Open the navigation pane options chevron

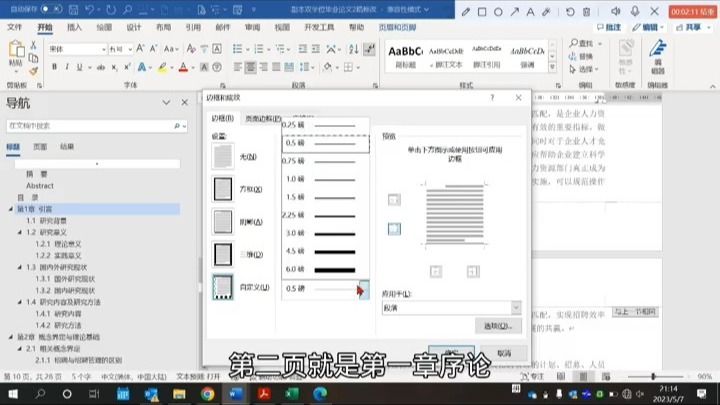(166, 103)
